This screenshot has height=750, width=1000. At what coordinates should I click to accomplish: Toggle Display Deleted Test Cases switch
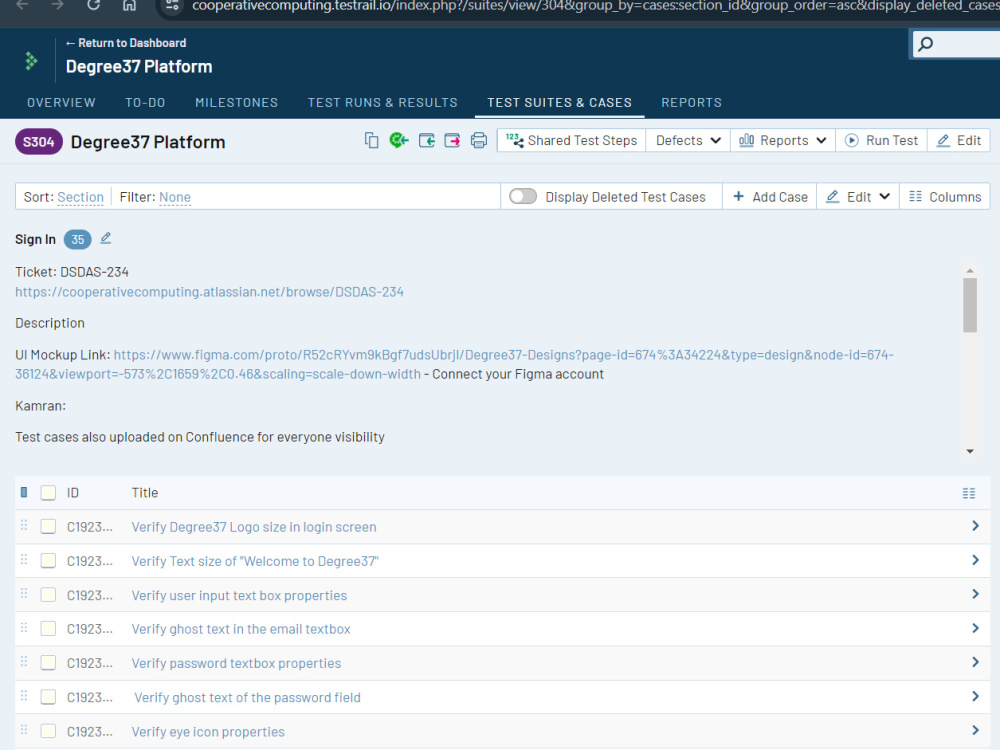point(523,196)
